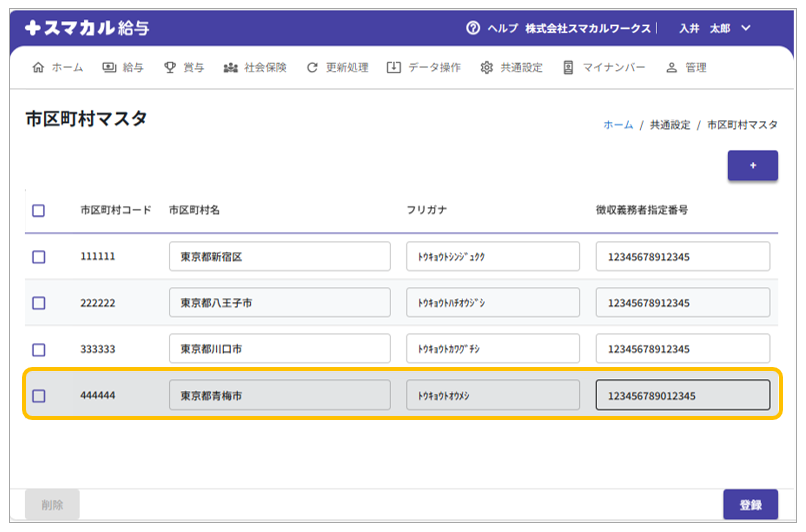Open the 管理 administration menu
Image resolution: width=806 pixels, height=532 pixels.
tap(686, 68)
